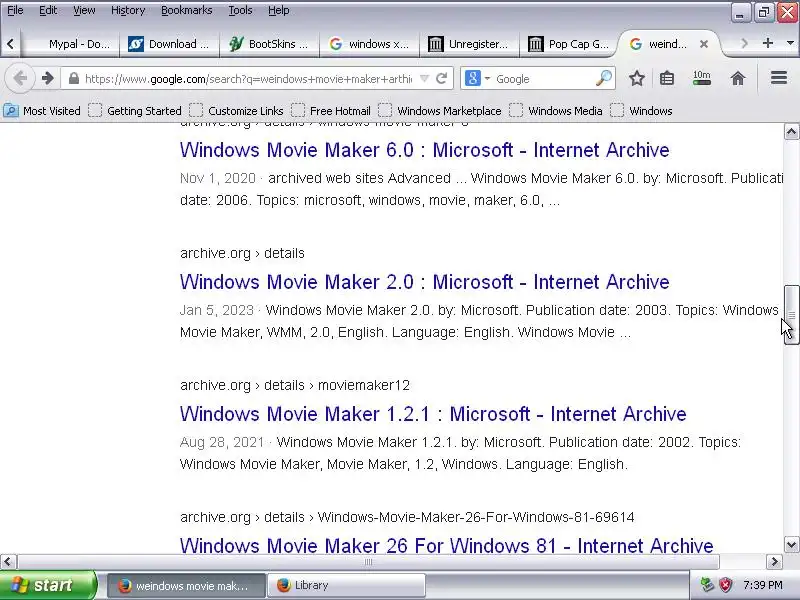The height and width of the screenshot is (600, 800).
Task: Open Customize Links bookmark
Action: 236,111
